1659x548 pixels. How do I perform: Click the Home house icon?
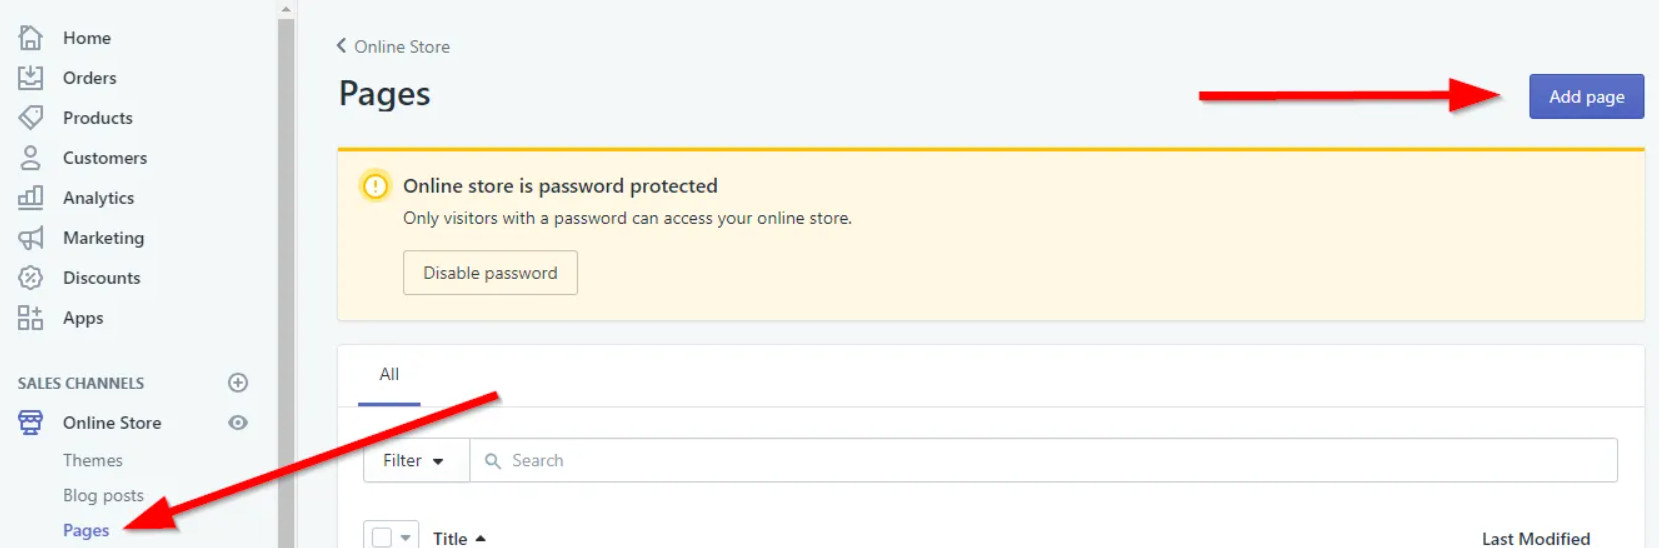(31, 38)
